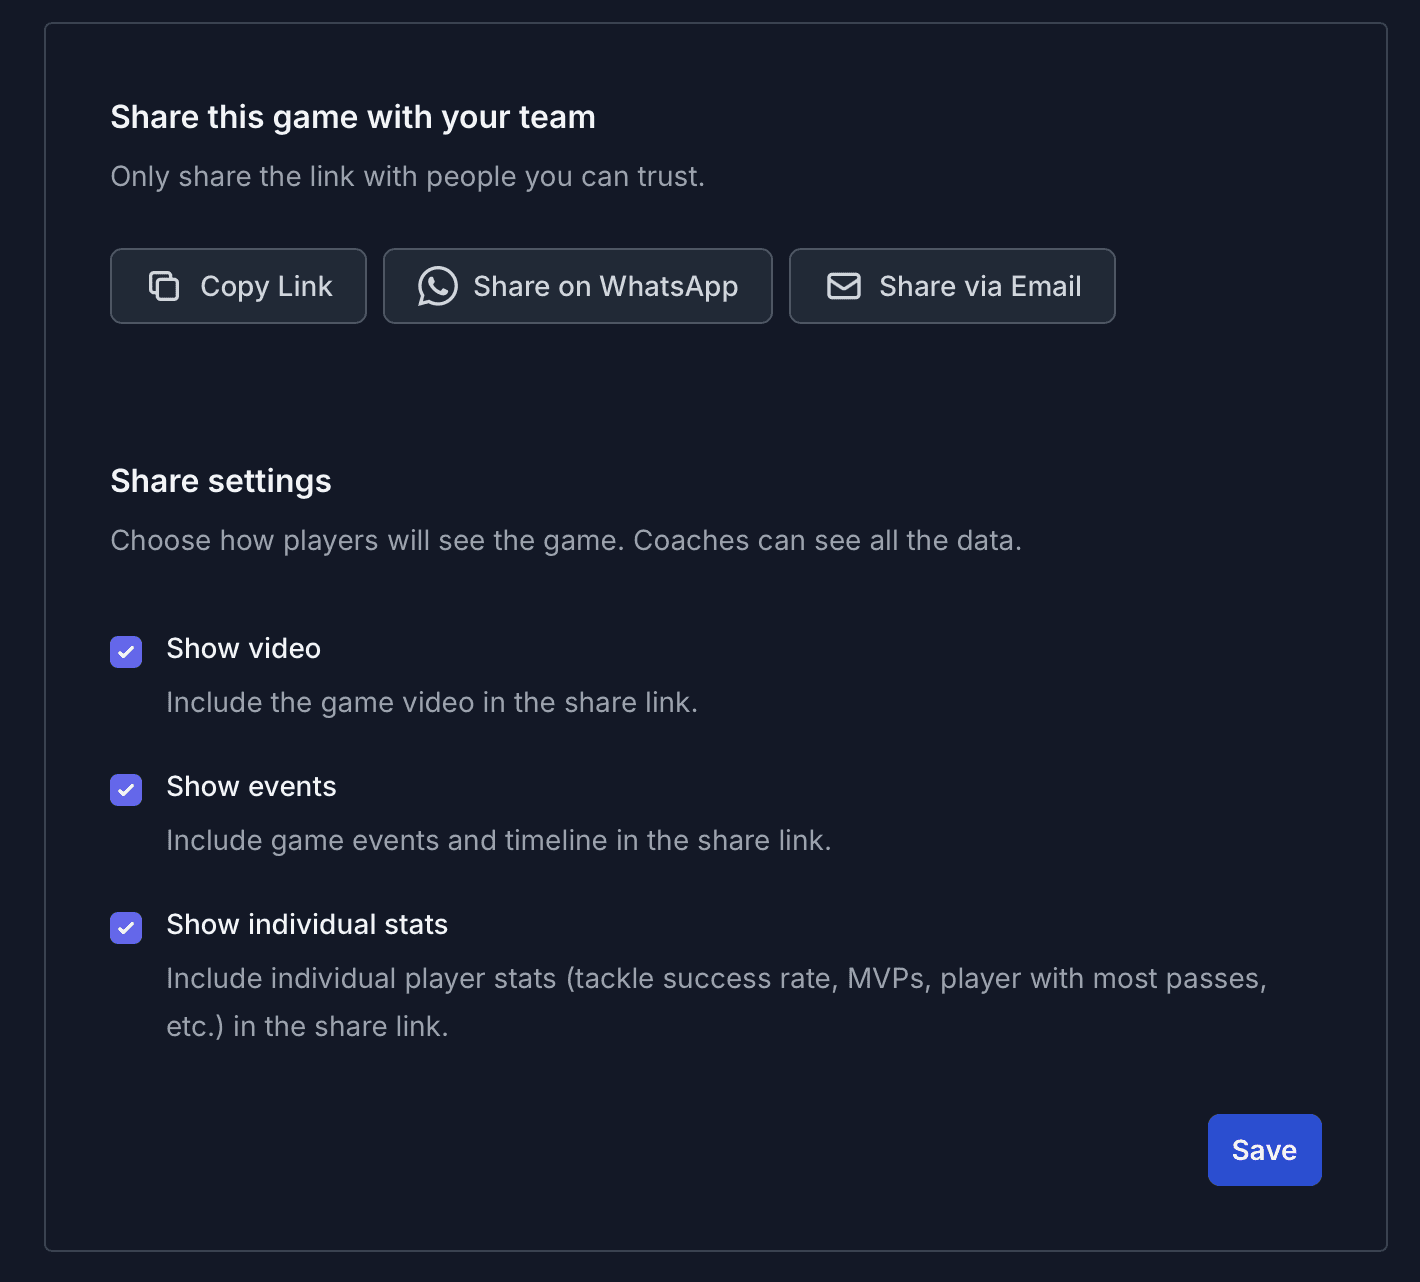The image size is (1420, 1282).
Task: Click the "Show events" label text
Action: (251, 787)
